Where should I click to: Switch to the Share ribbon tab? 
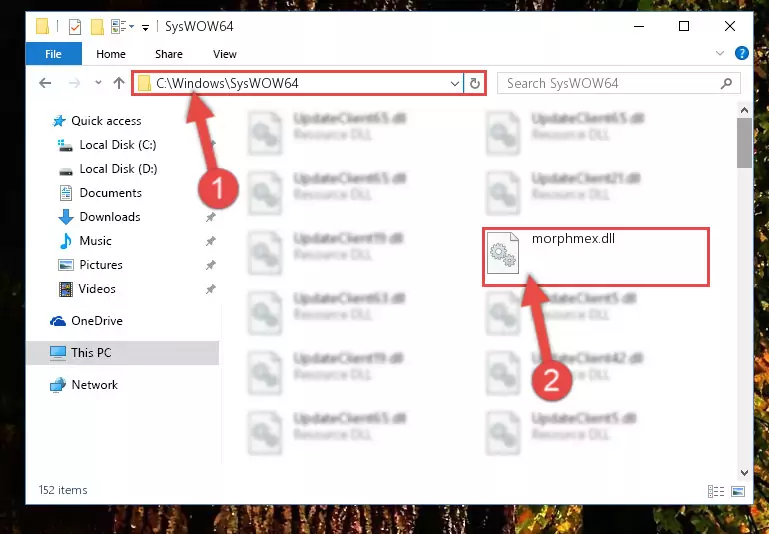click(169, 54)
